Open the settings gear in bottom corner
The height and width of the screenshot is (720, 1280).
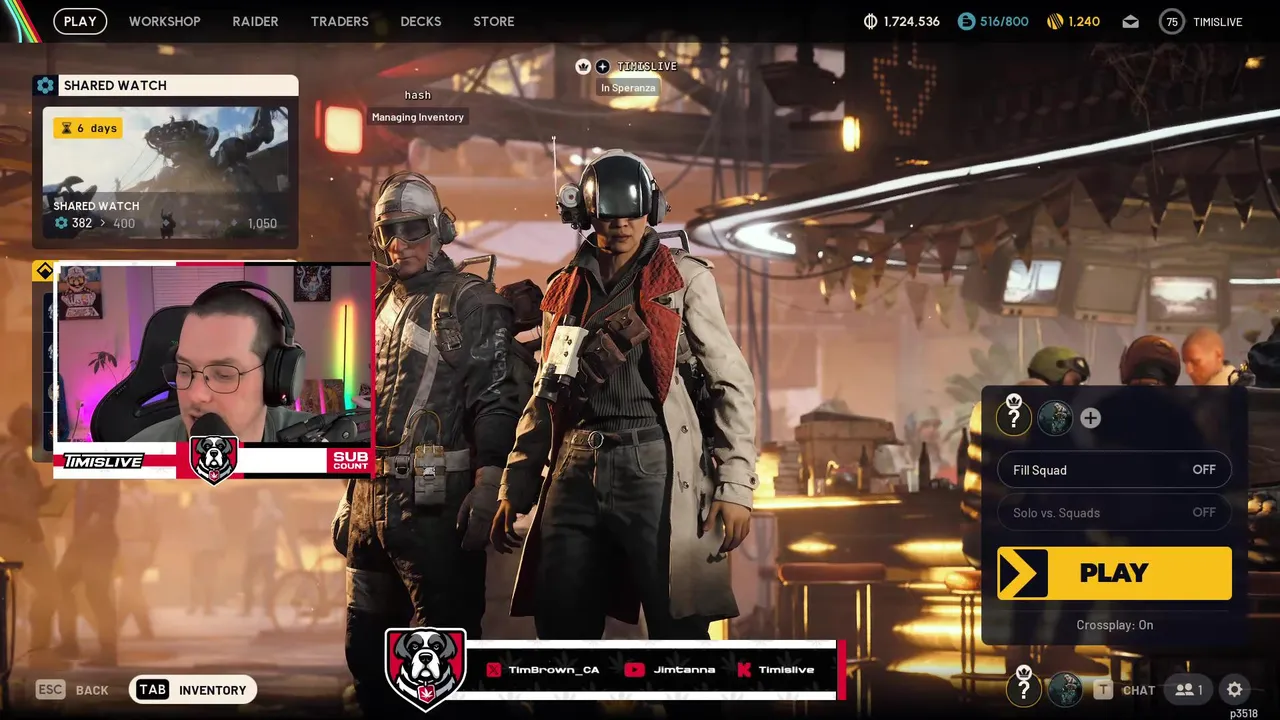click(1235, 689)
